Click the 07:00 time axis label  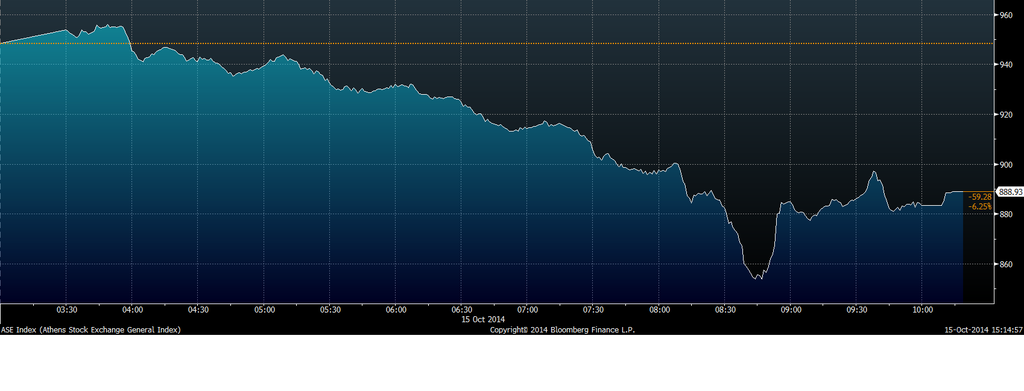(x=528, y=310)
